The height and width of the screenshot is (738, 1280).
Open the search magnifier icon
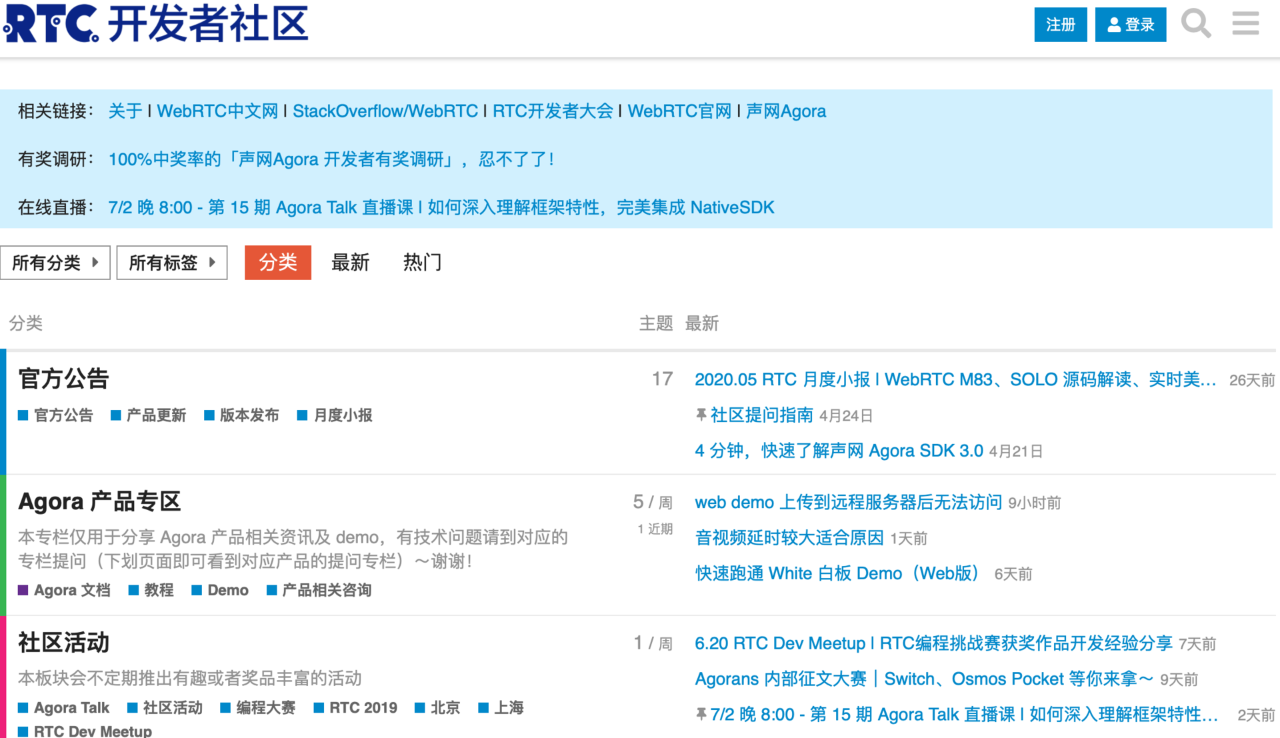pyautogui.click(x=1196, y=23)
